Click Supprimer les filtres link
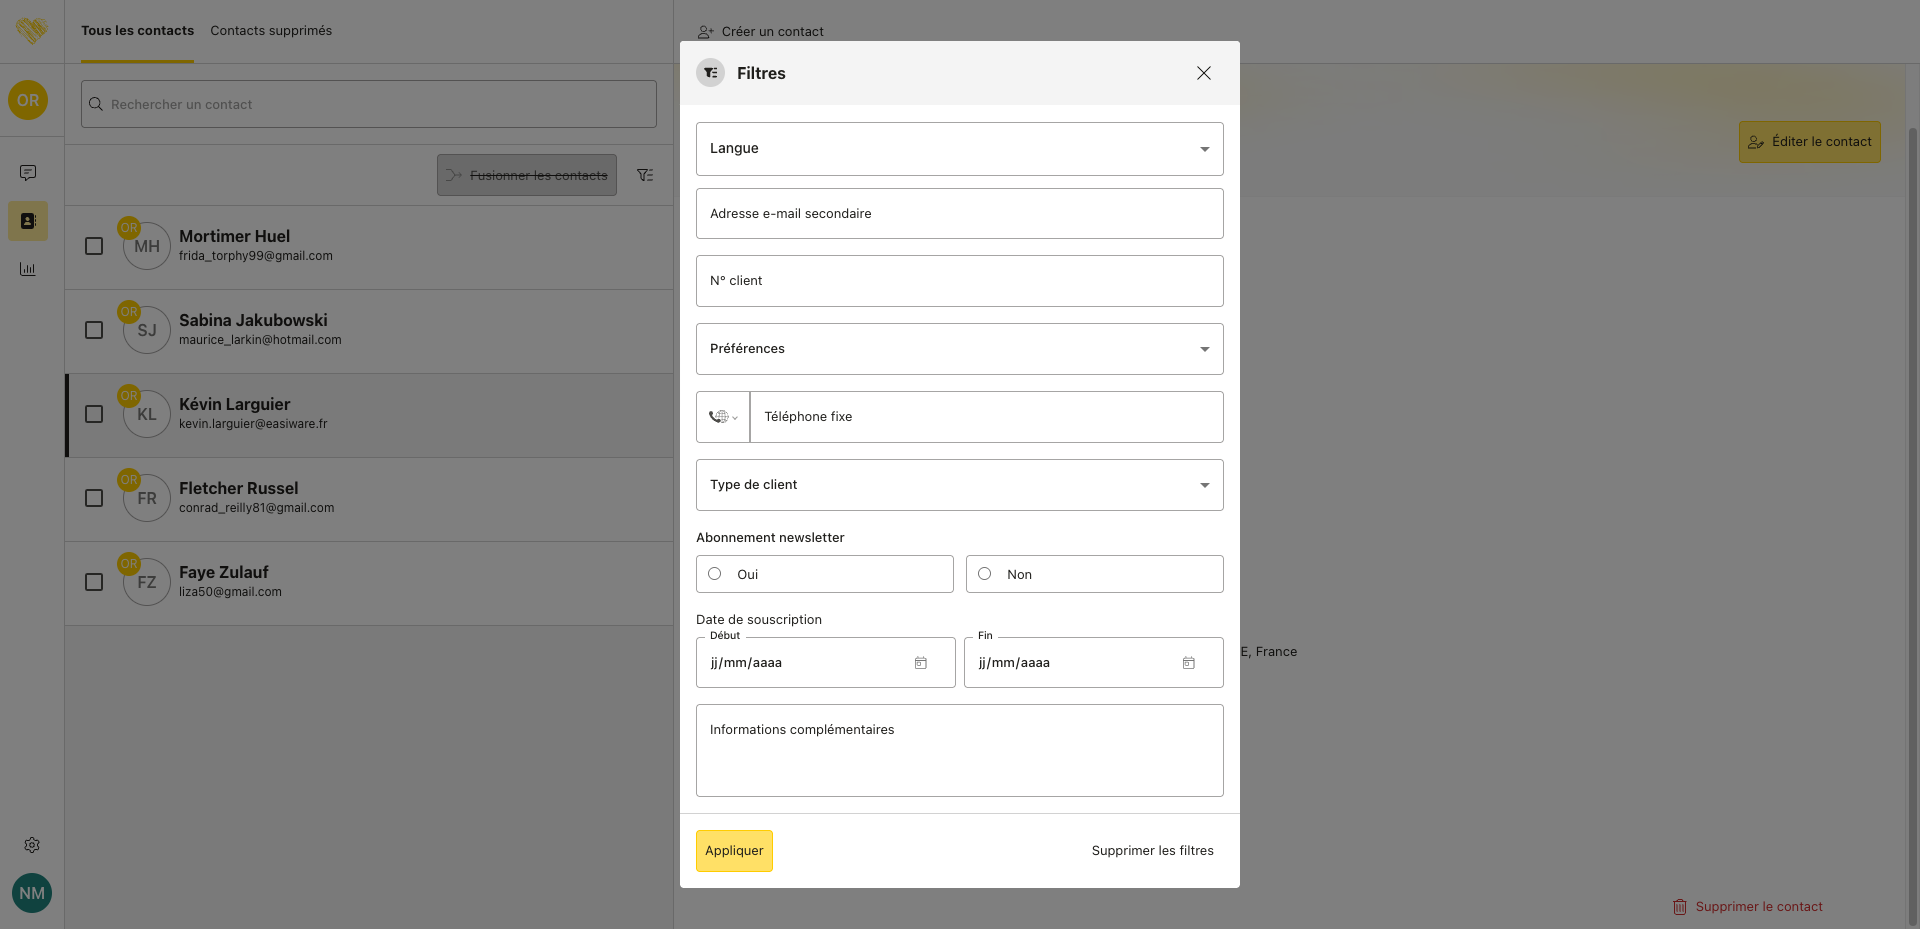This screenshot has width=1920, height=929. coord(1152,851)
